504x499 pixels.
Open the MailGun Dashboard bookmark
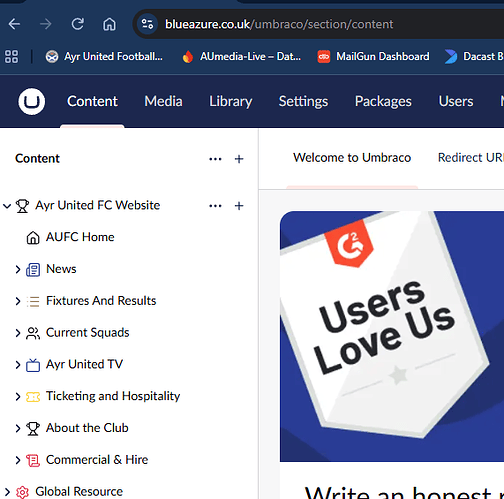click(x=374, y=56)
